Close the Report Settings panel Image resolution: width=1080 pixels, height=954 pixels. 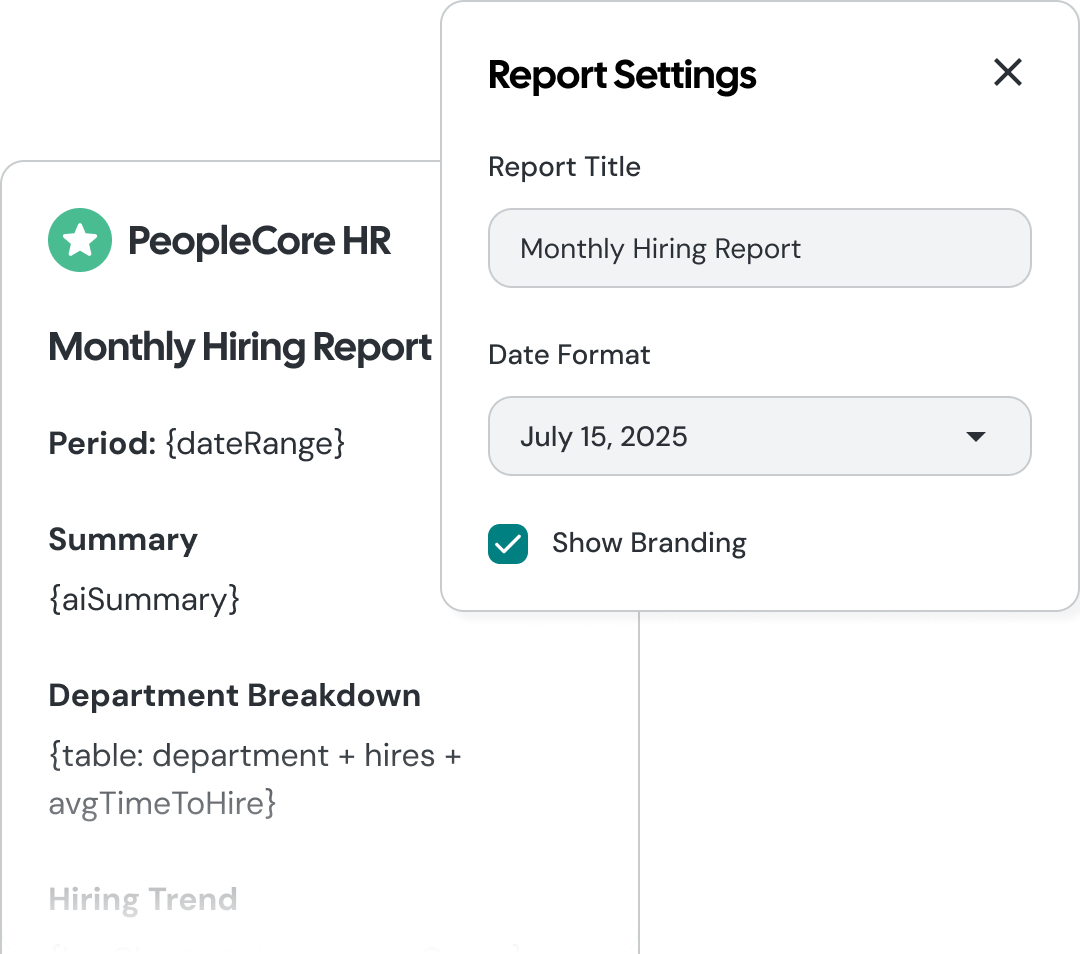coord(1008,72)
